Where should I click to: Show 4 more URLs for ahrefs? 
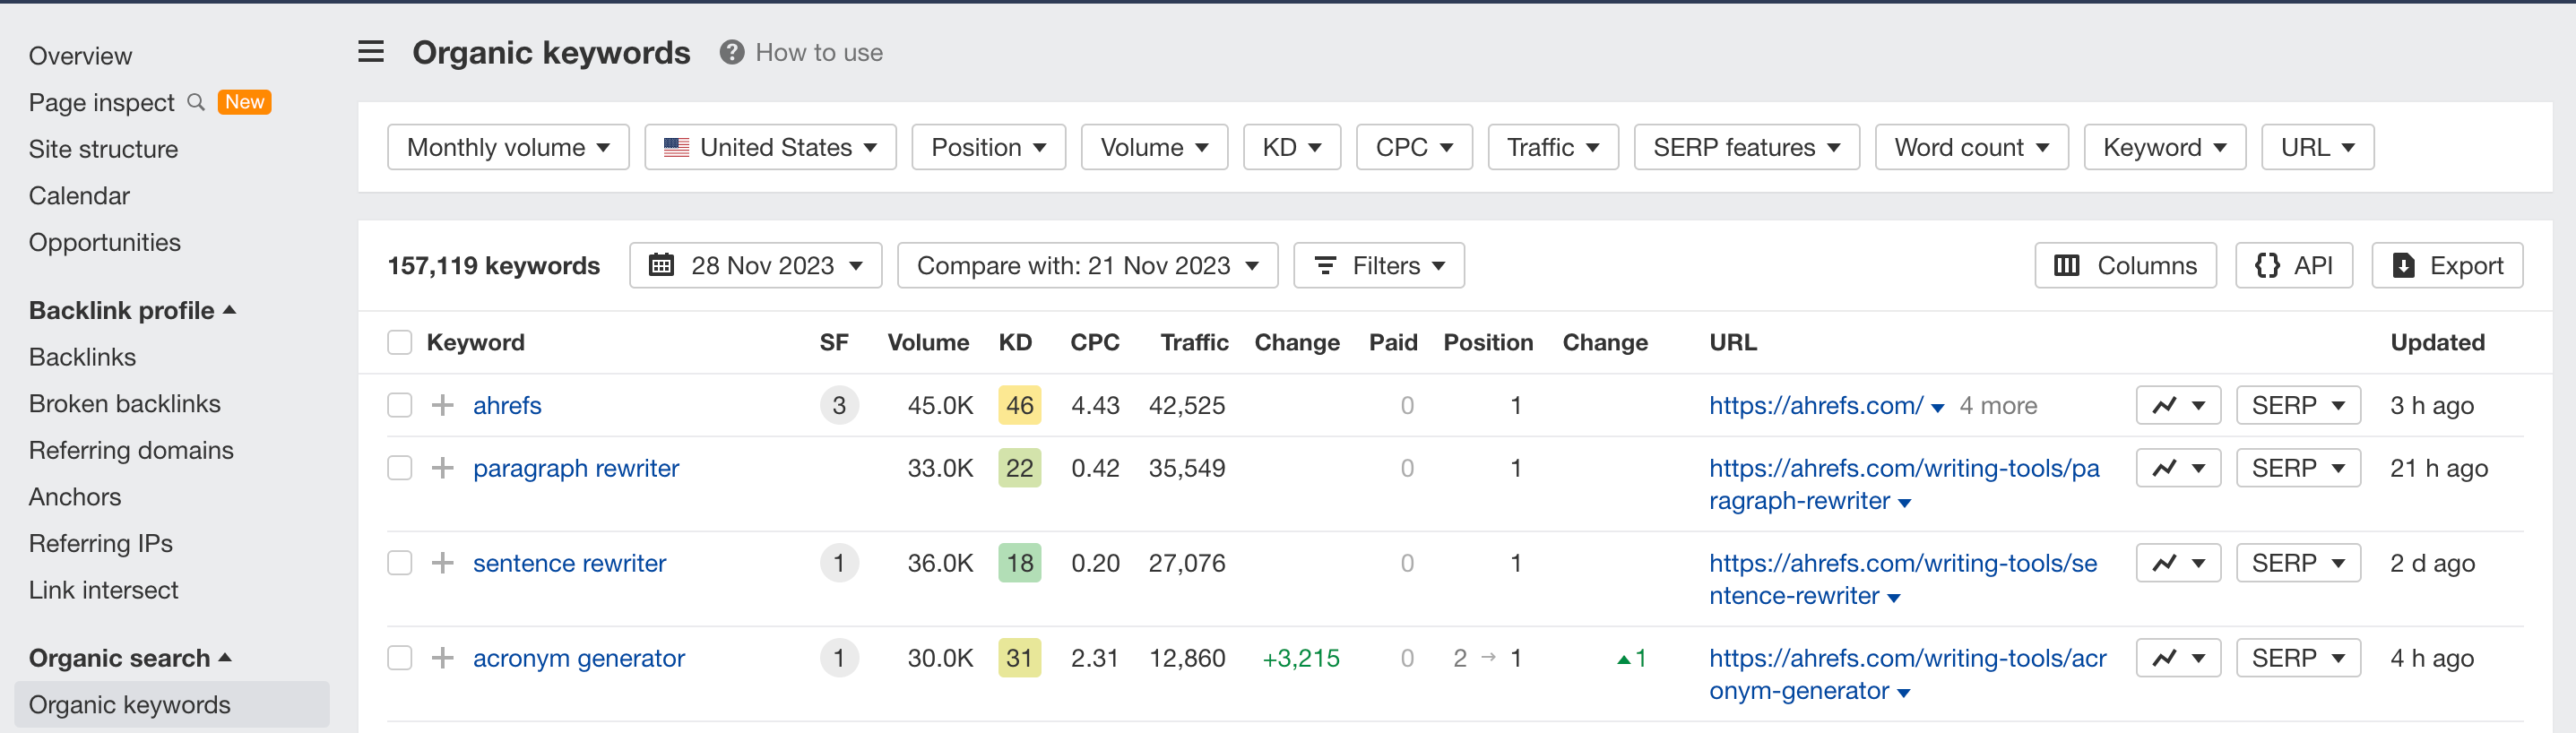pyautogui.click(x=1998, y=405)
